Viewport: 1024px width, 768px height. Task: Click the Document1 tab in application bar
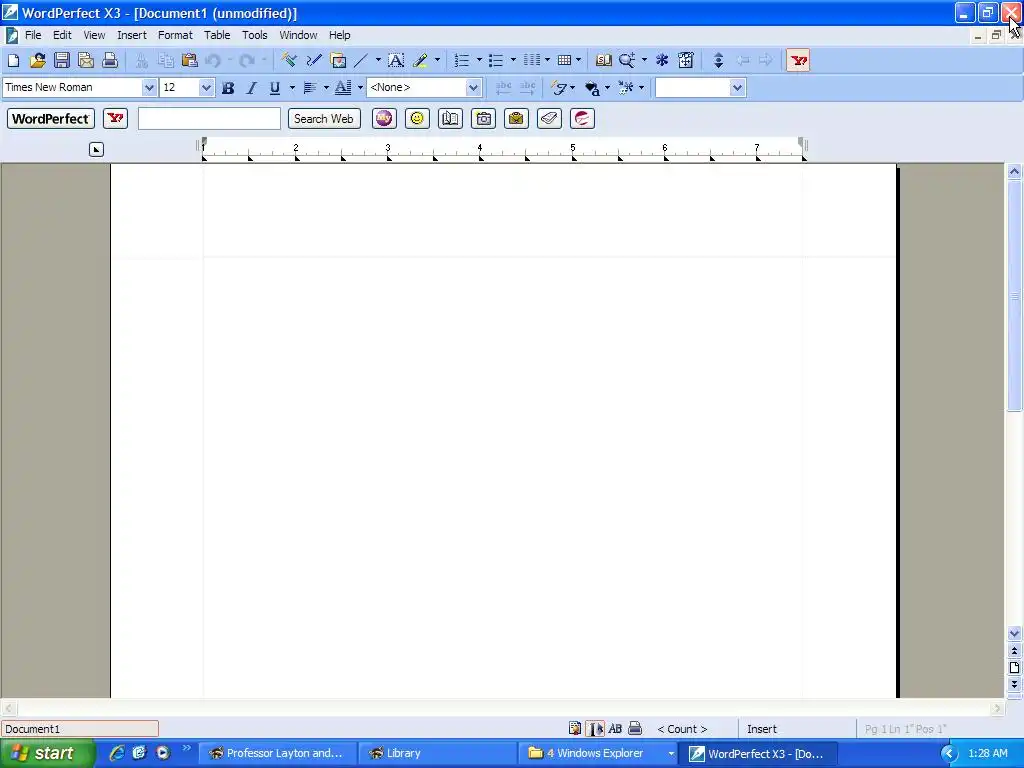pyautogui.click(x=80, y=729)
